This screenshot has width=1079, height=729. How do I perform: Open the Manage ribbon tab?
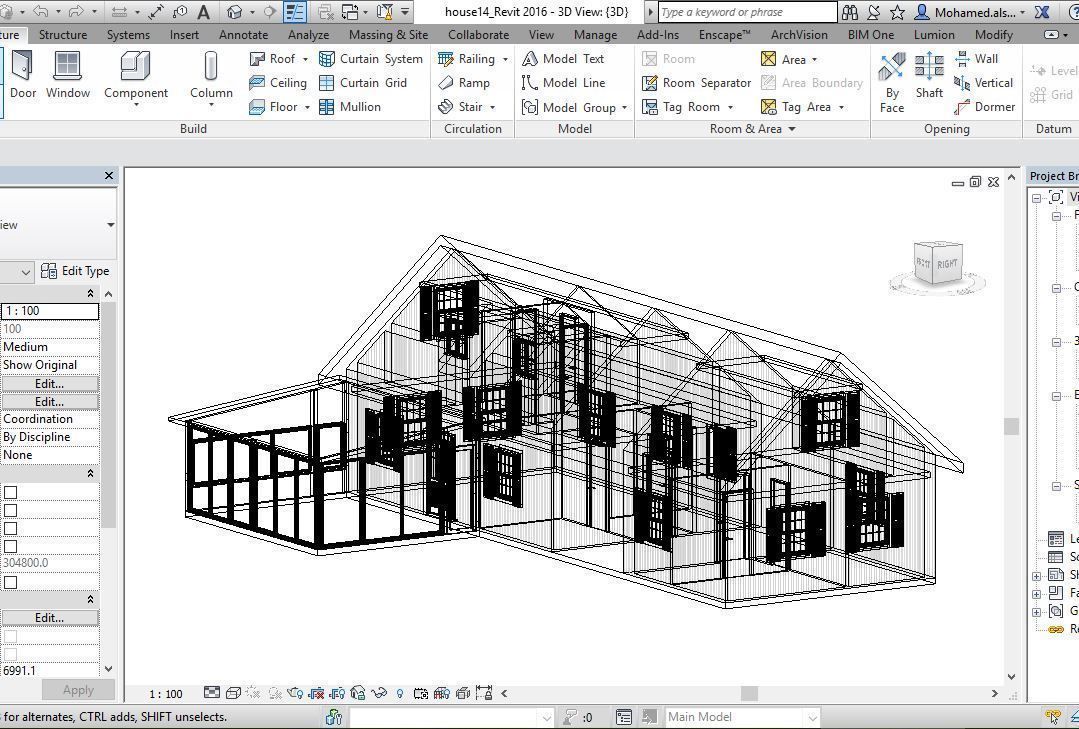click(x=595, y=34)
